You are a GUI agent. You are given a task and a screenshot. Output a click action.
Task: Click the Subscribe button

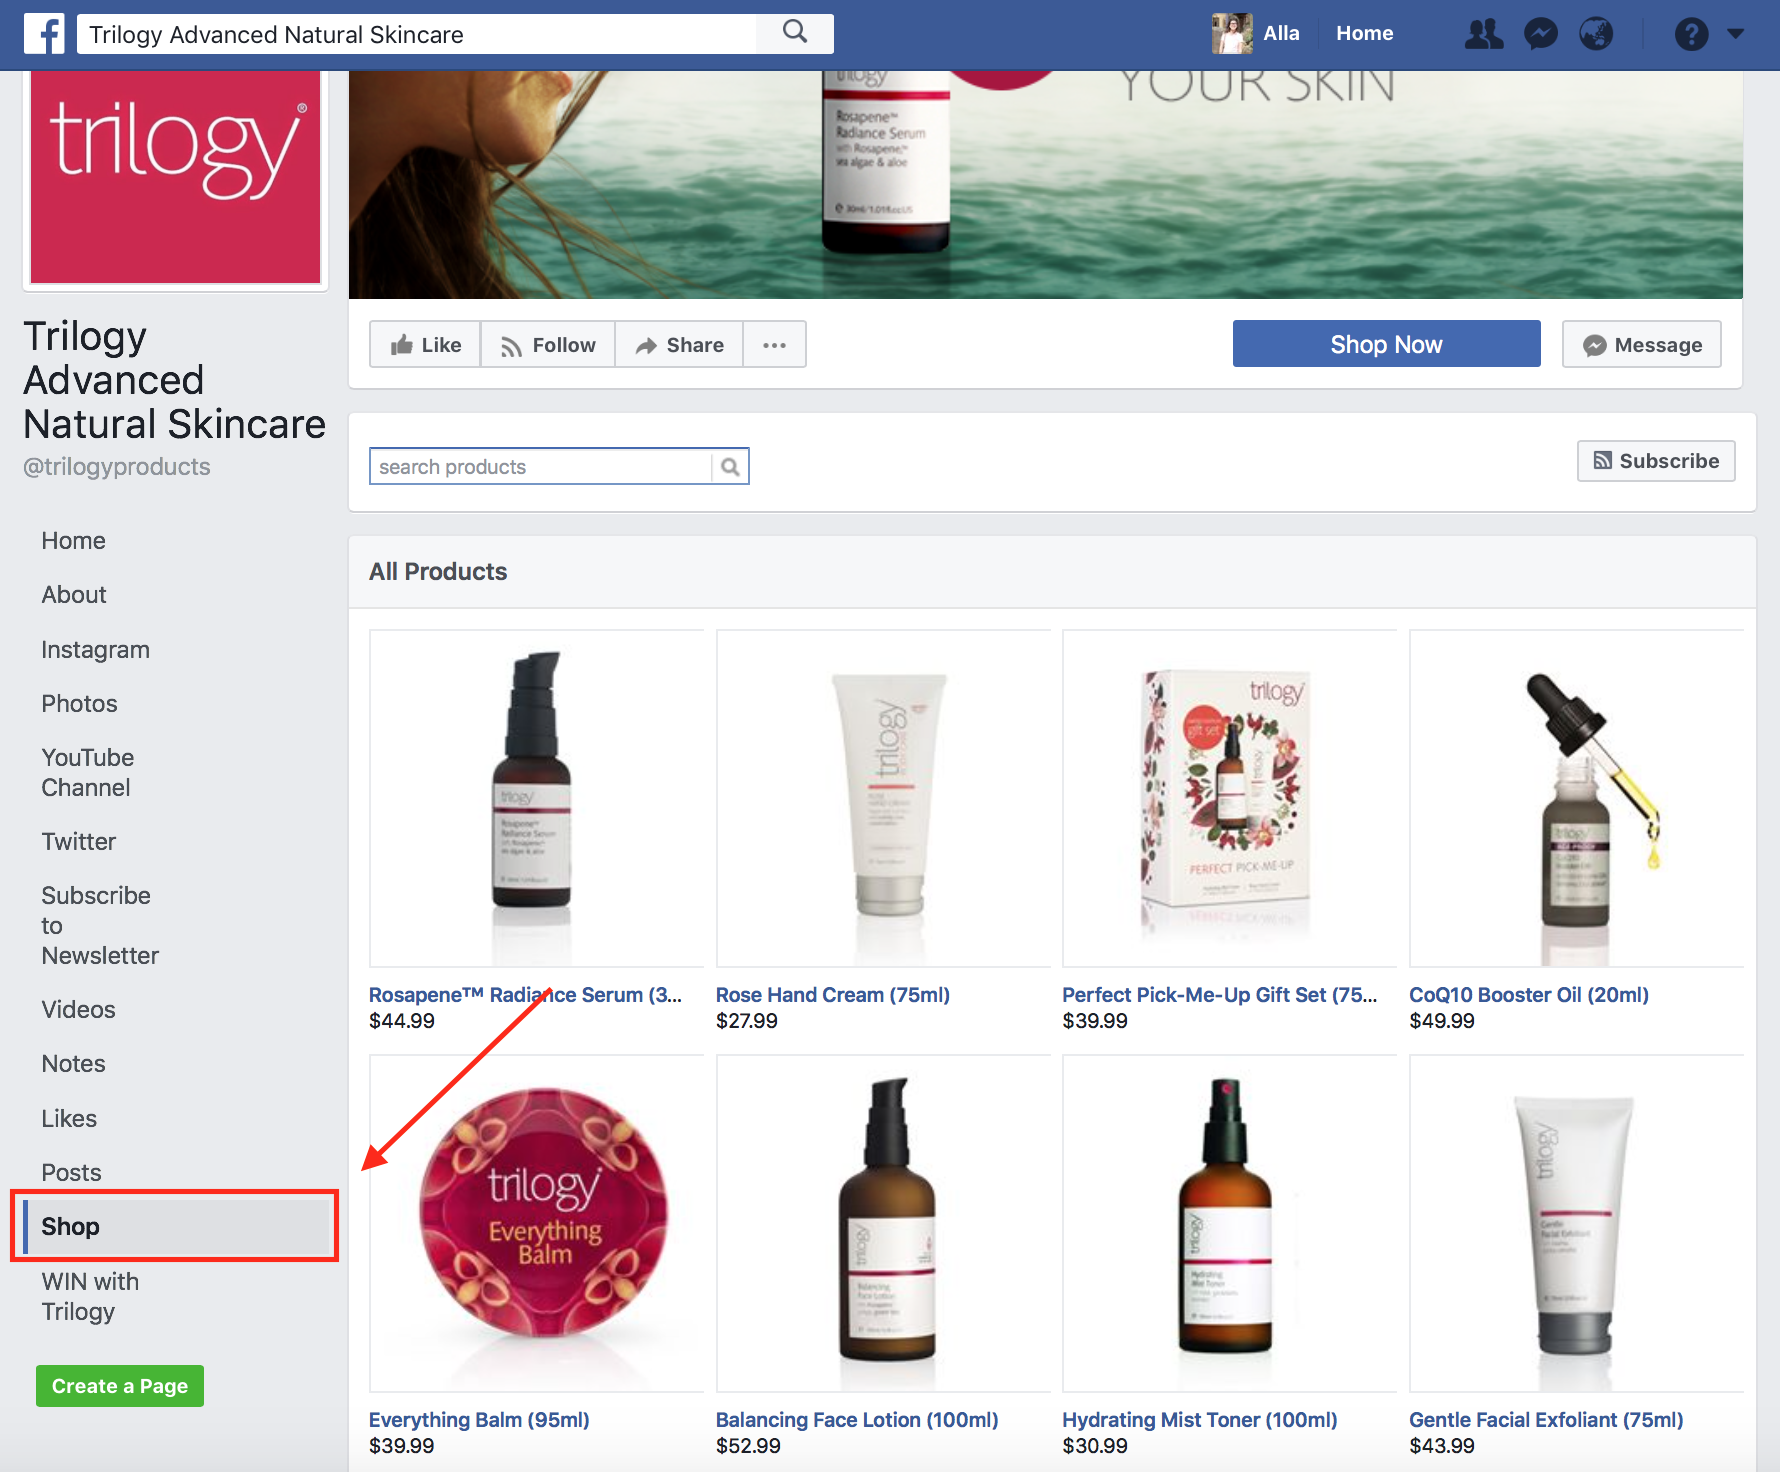(x=1656, y=461)
